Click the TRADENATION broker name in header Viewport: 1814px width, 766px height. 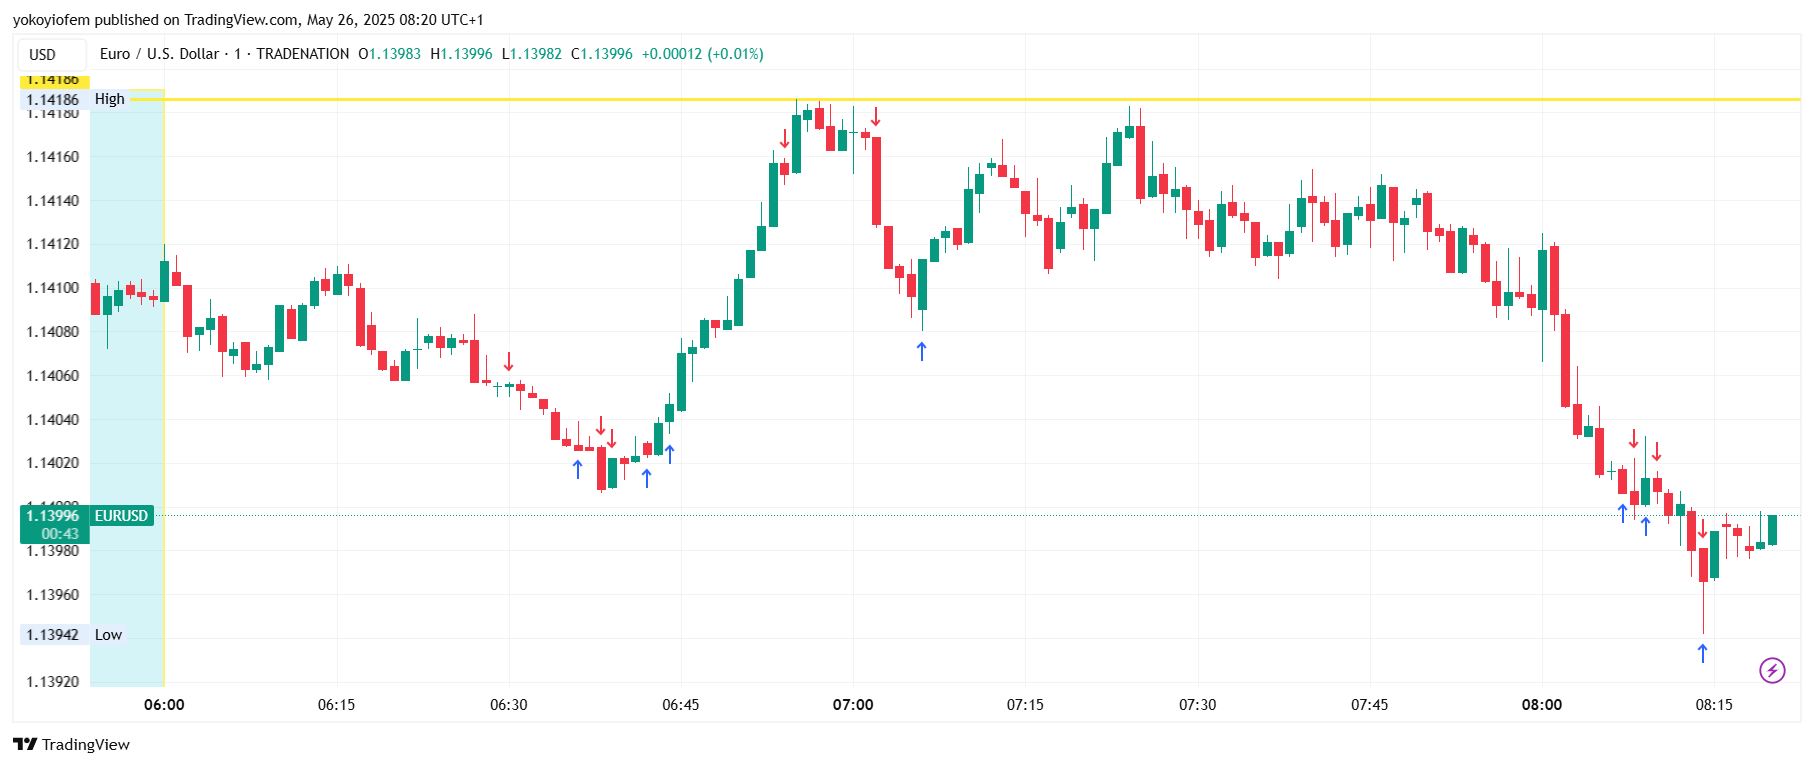pos(303,54)
